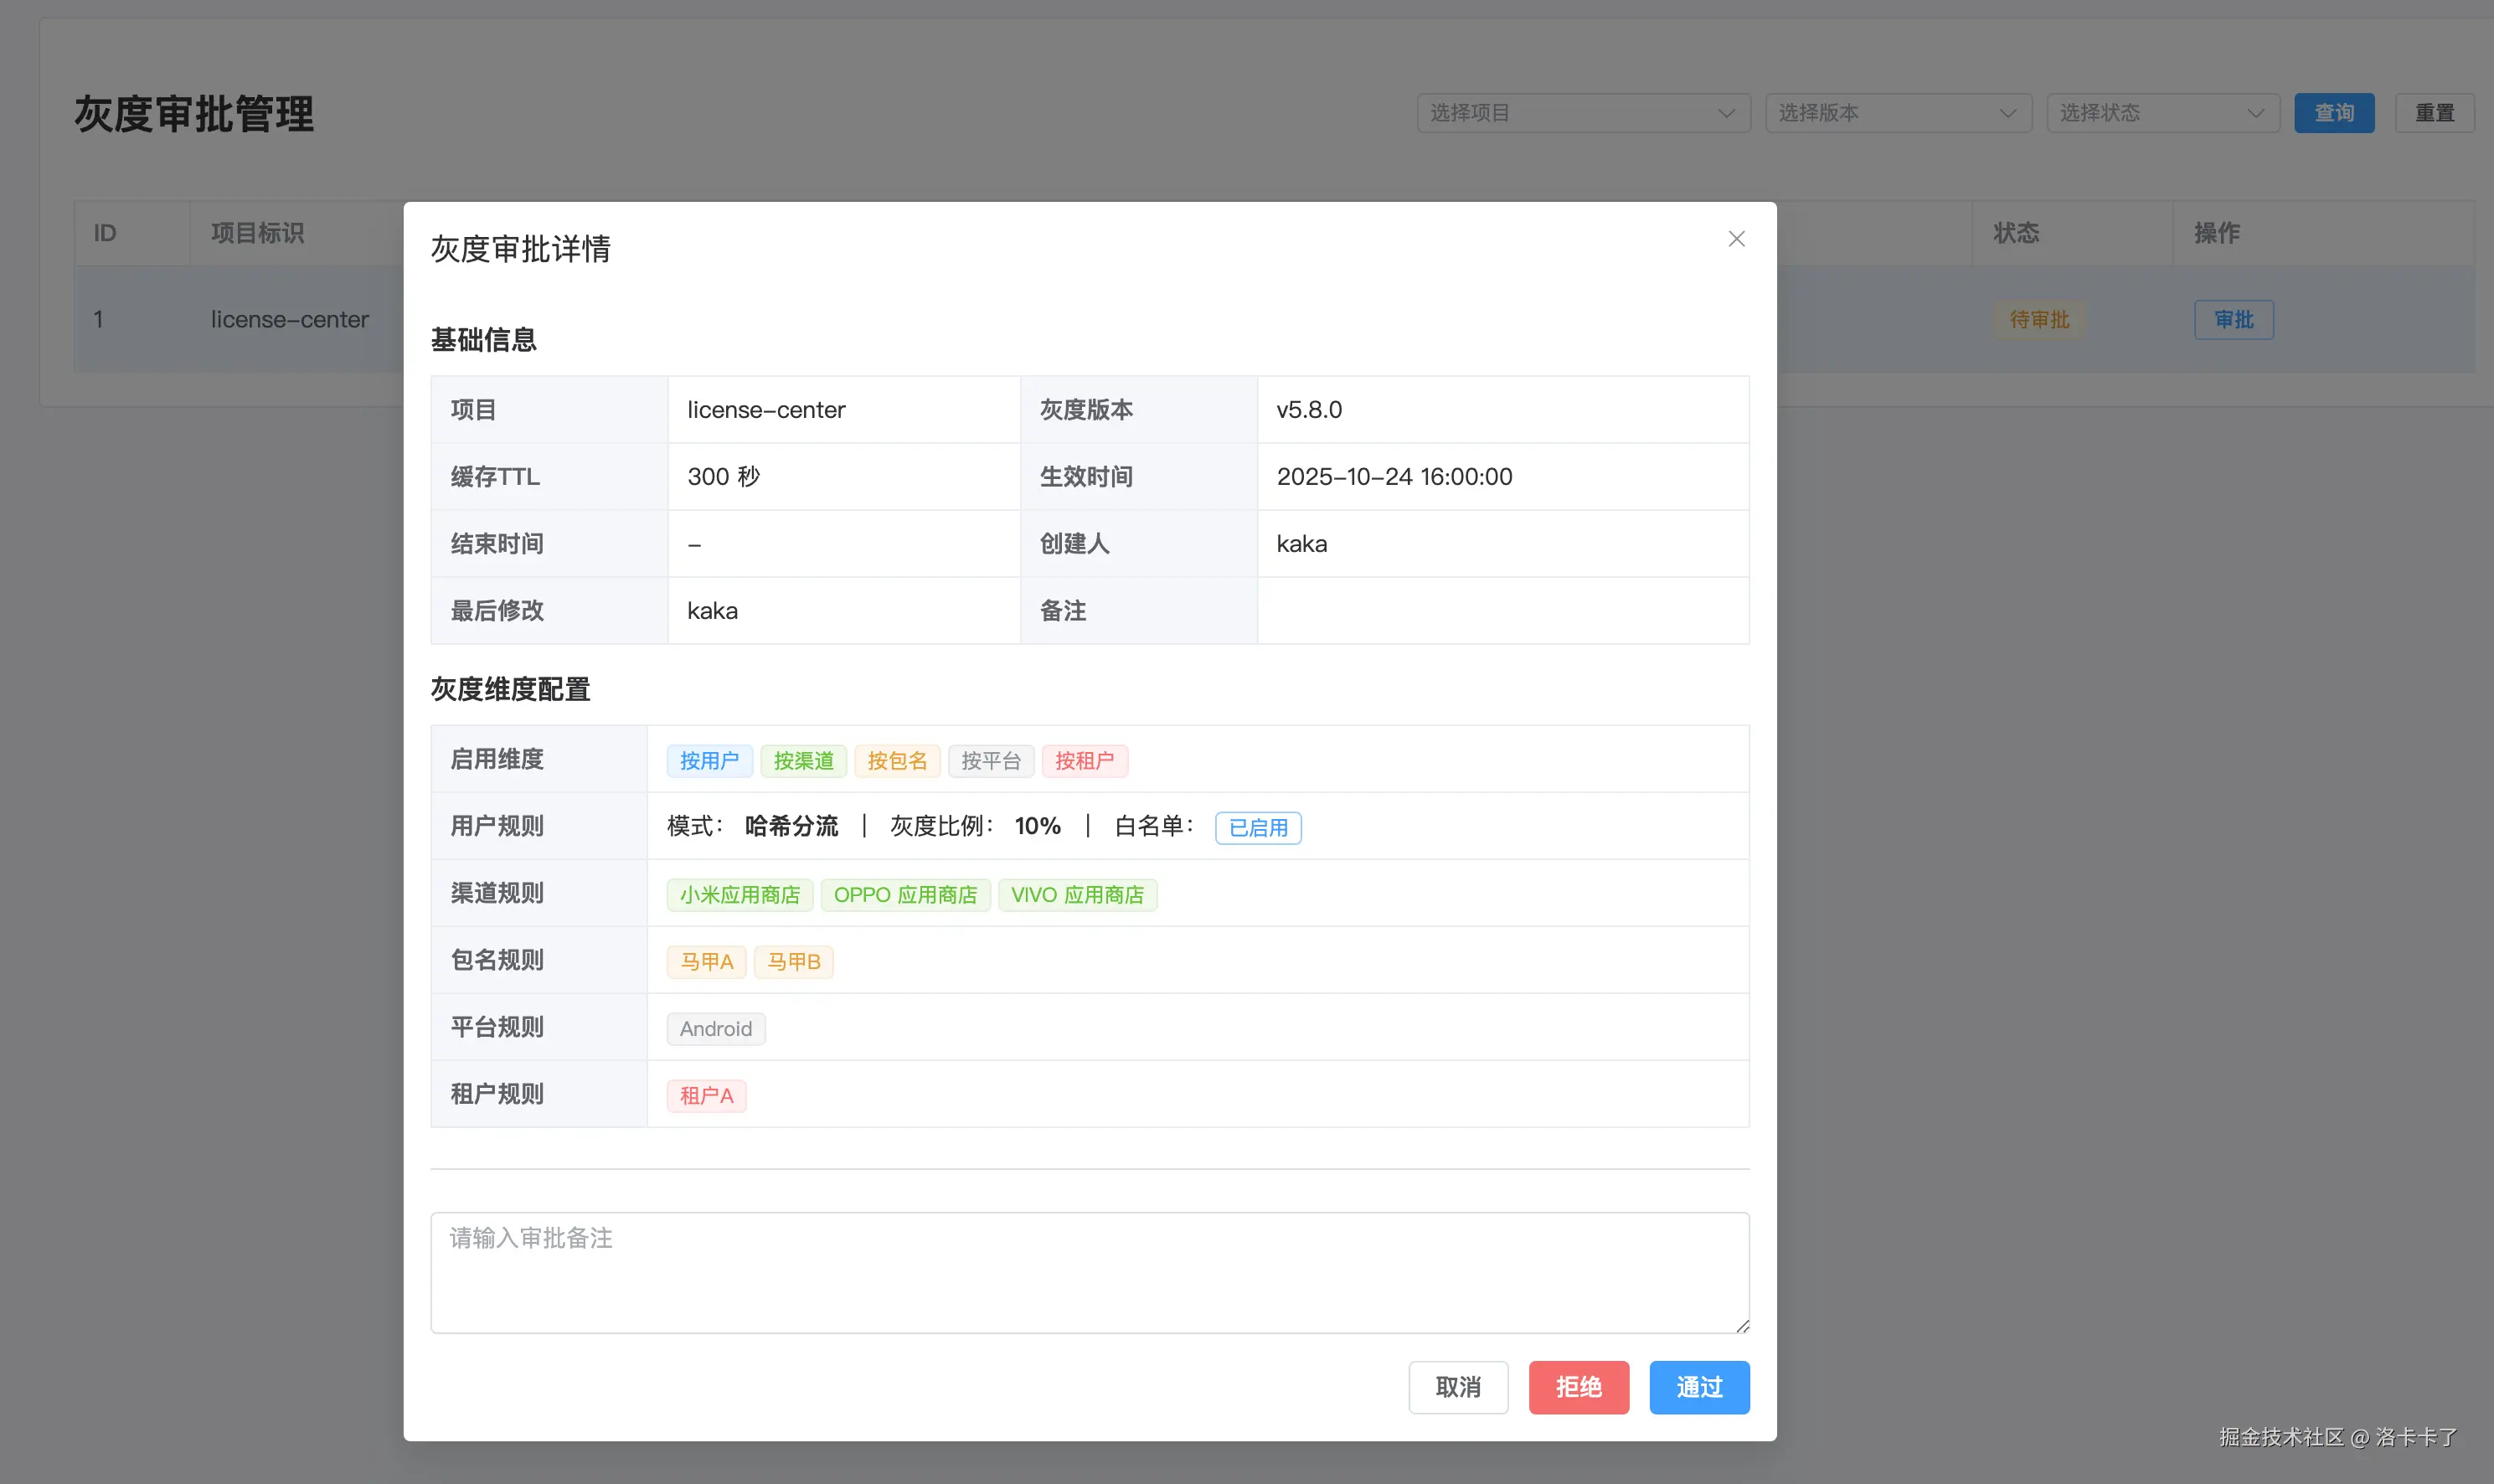Click the 审批 action button in row 1
2494x1484 pixels.
tap(2233, 320)
